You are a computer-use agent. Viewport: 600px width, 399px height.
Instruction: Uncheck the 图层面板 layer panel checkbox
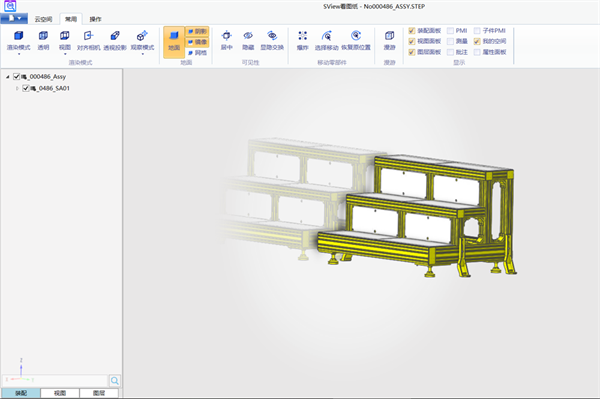click(412, 52)
